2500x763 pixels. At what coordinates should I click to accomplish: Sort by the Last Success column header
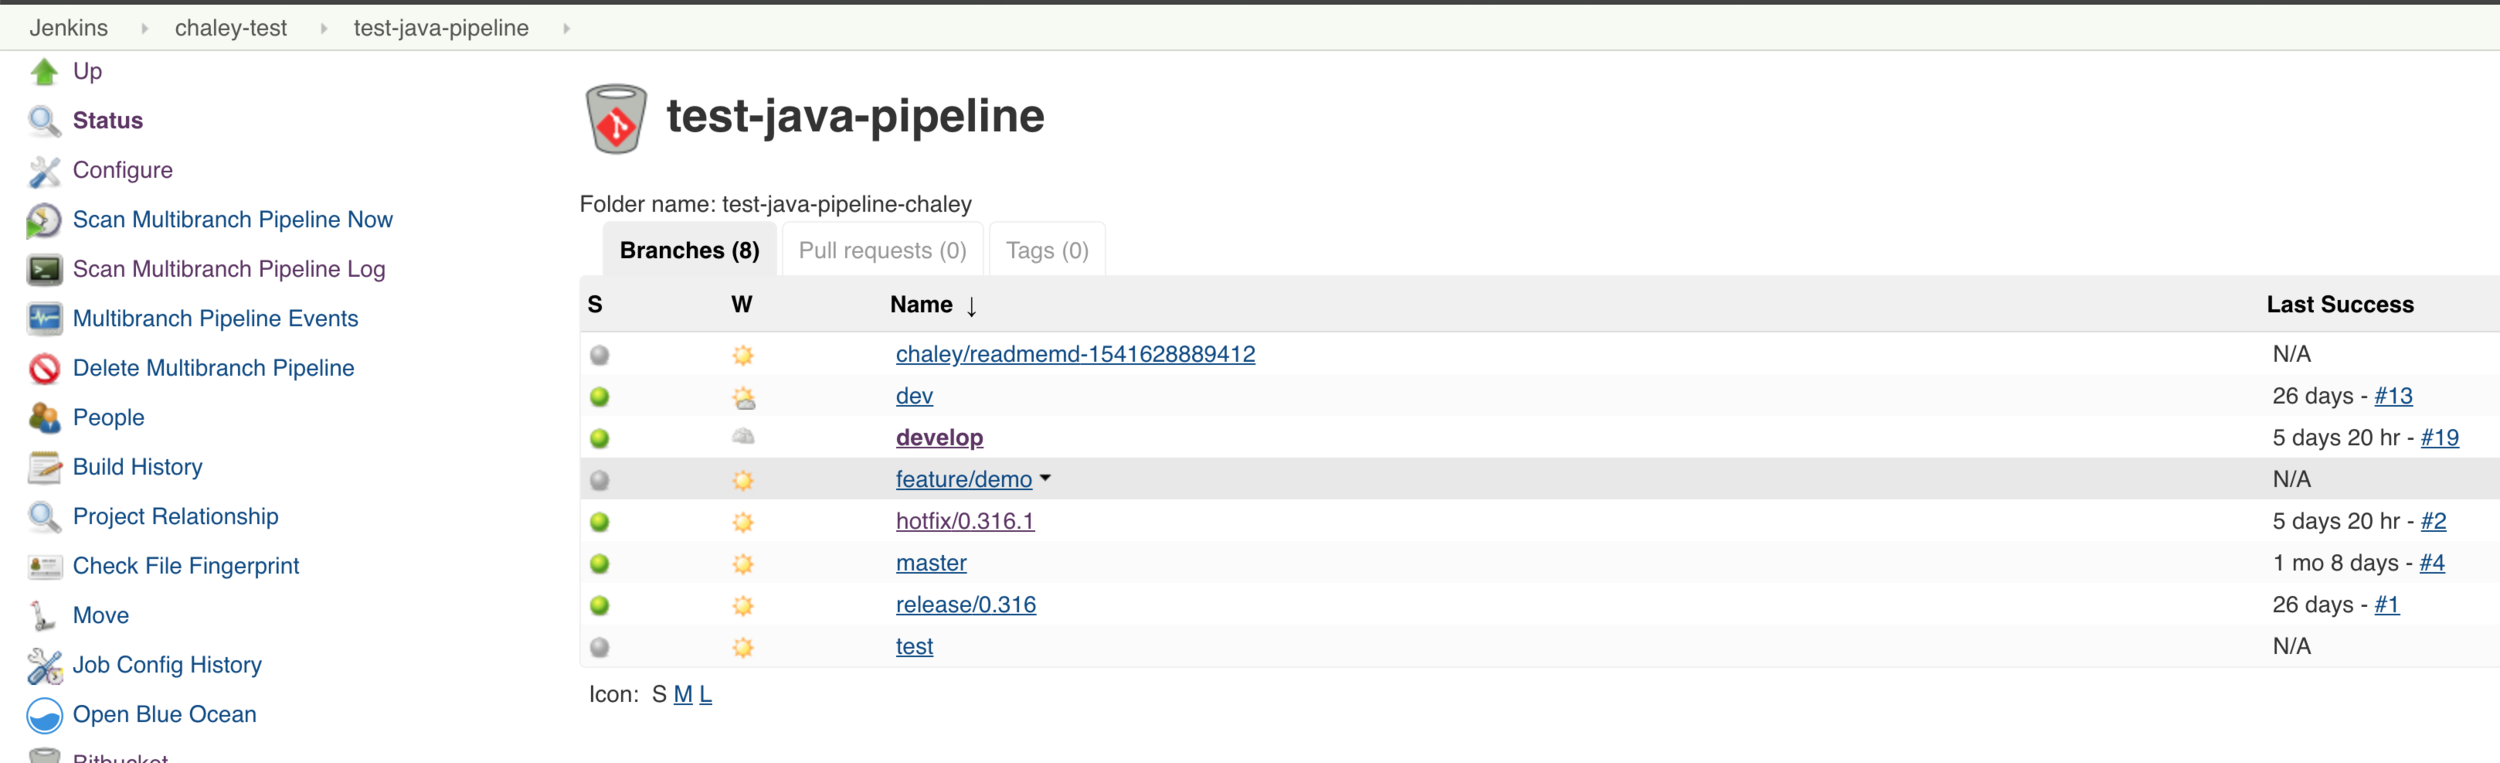(2340, 305)
